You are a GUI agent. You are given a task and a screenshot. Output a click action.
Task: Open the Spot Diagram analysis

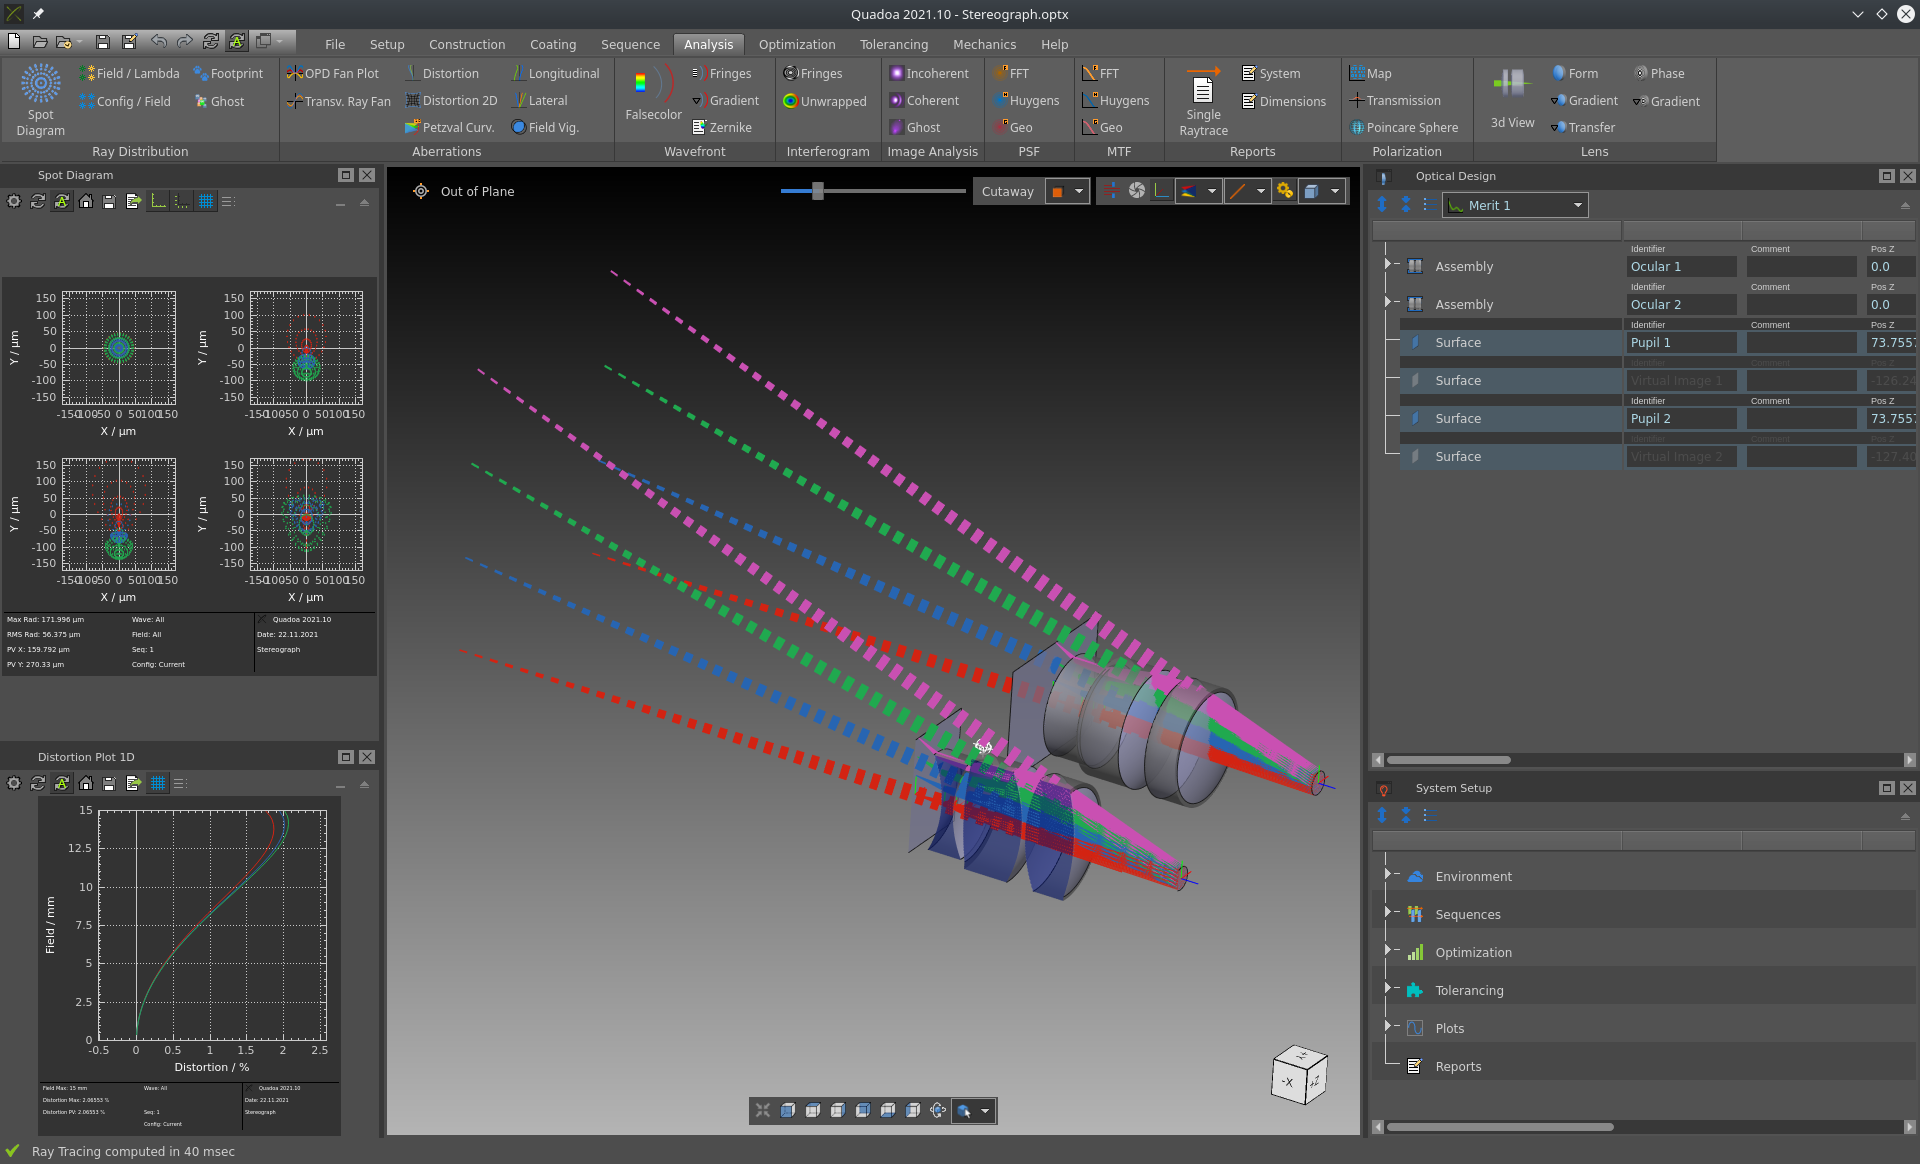coord(40,100)
